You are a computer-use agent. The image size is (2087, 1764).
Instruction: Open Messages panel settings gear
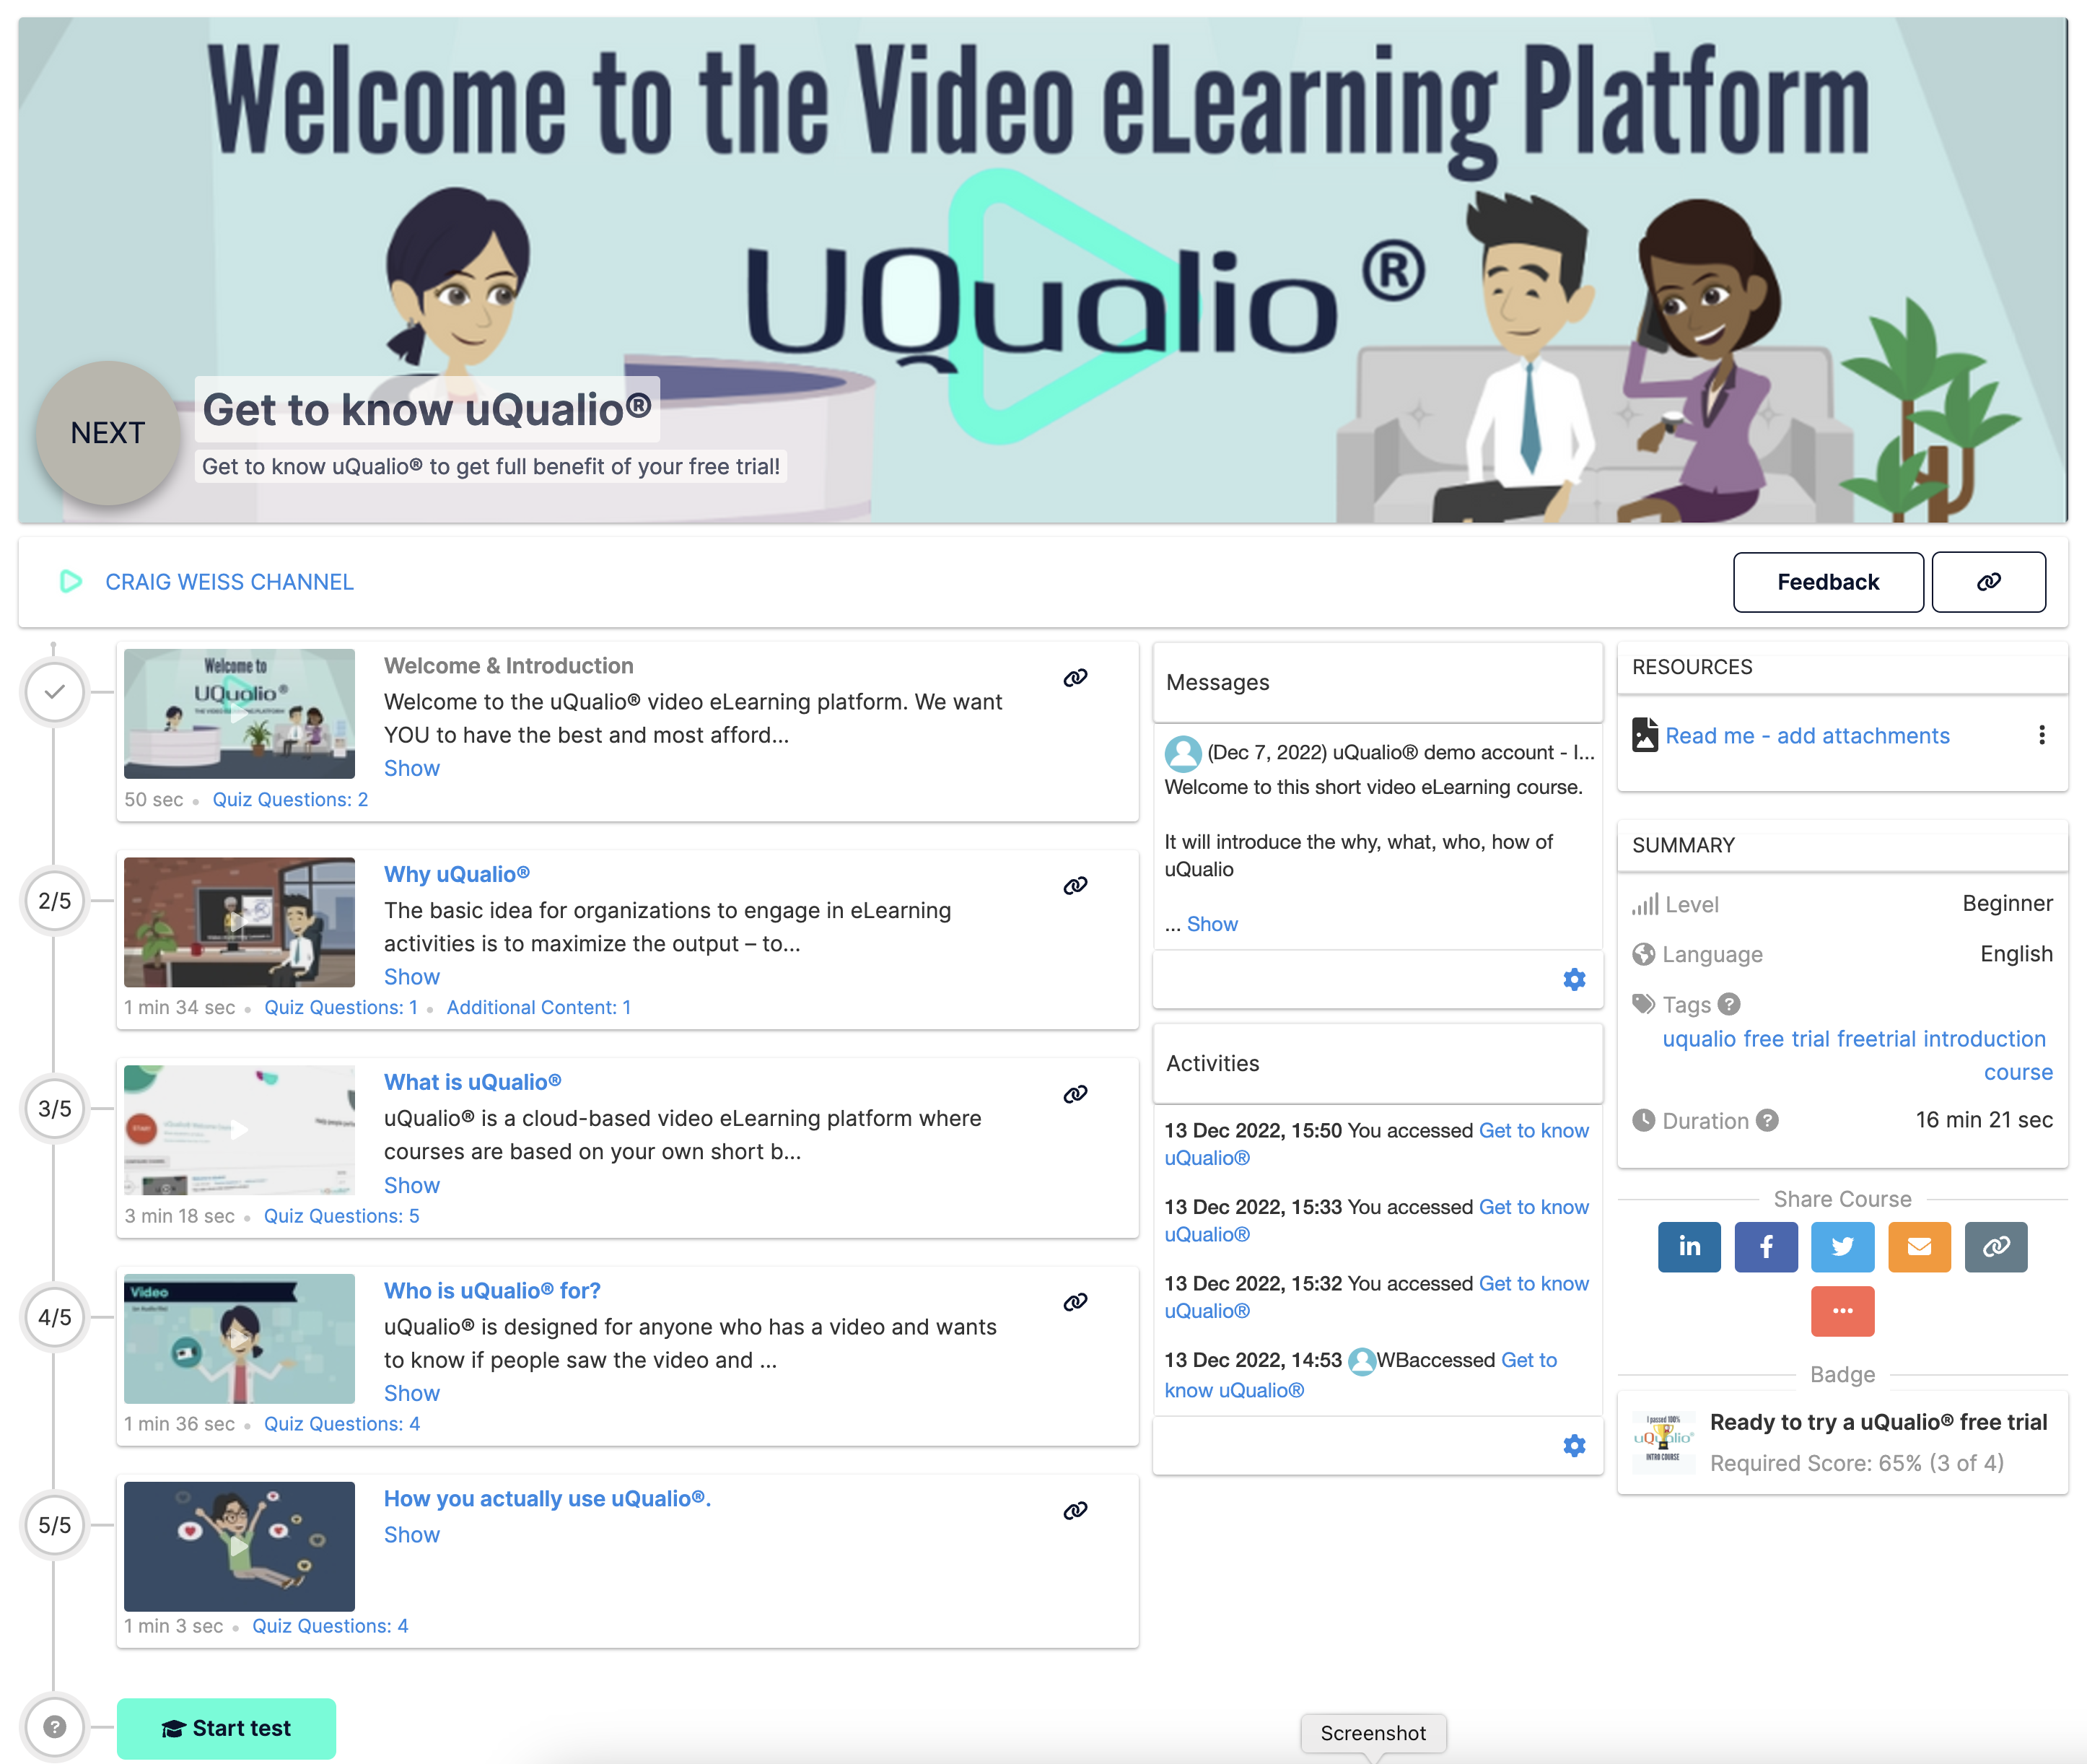(x=1574, y=979)
